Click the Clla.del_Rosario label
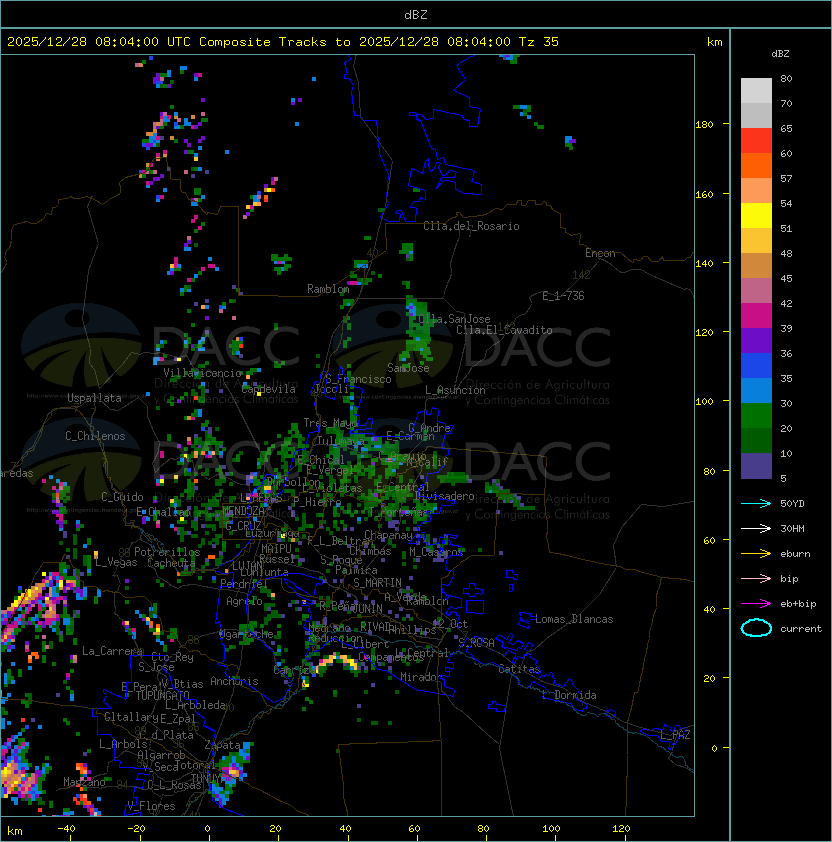832x842 pixels. [x=471, y=226]
